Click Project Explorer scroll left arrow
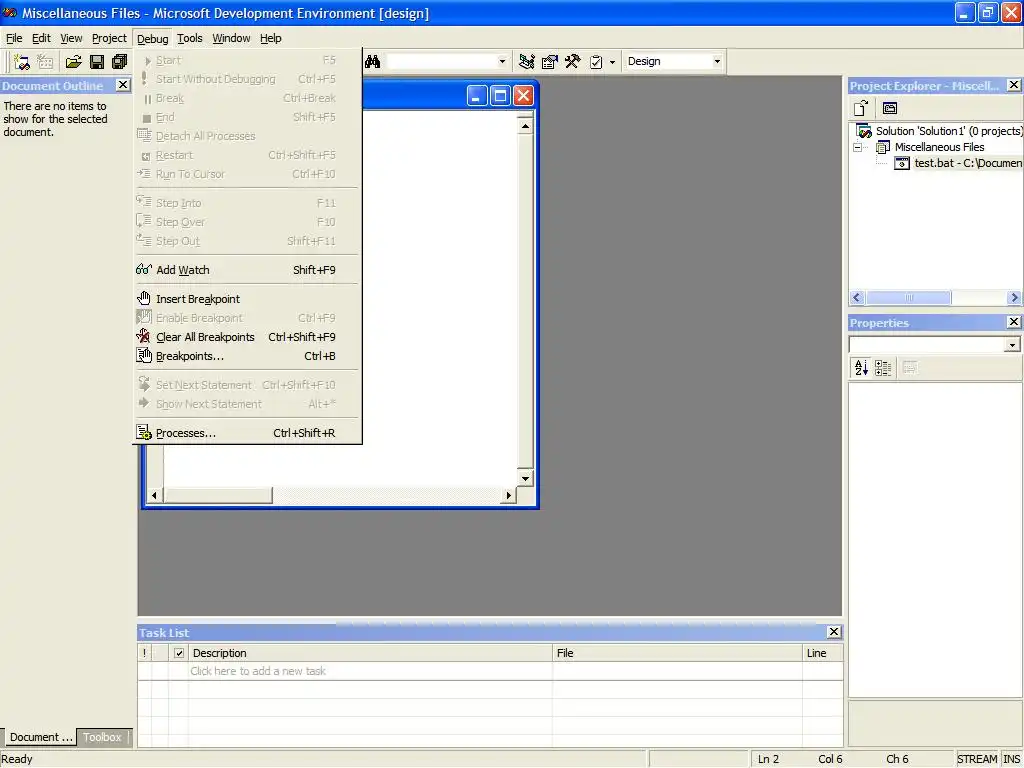This screenshot has height=768, width=1024. click(857, 298)
